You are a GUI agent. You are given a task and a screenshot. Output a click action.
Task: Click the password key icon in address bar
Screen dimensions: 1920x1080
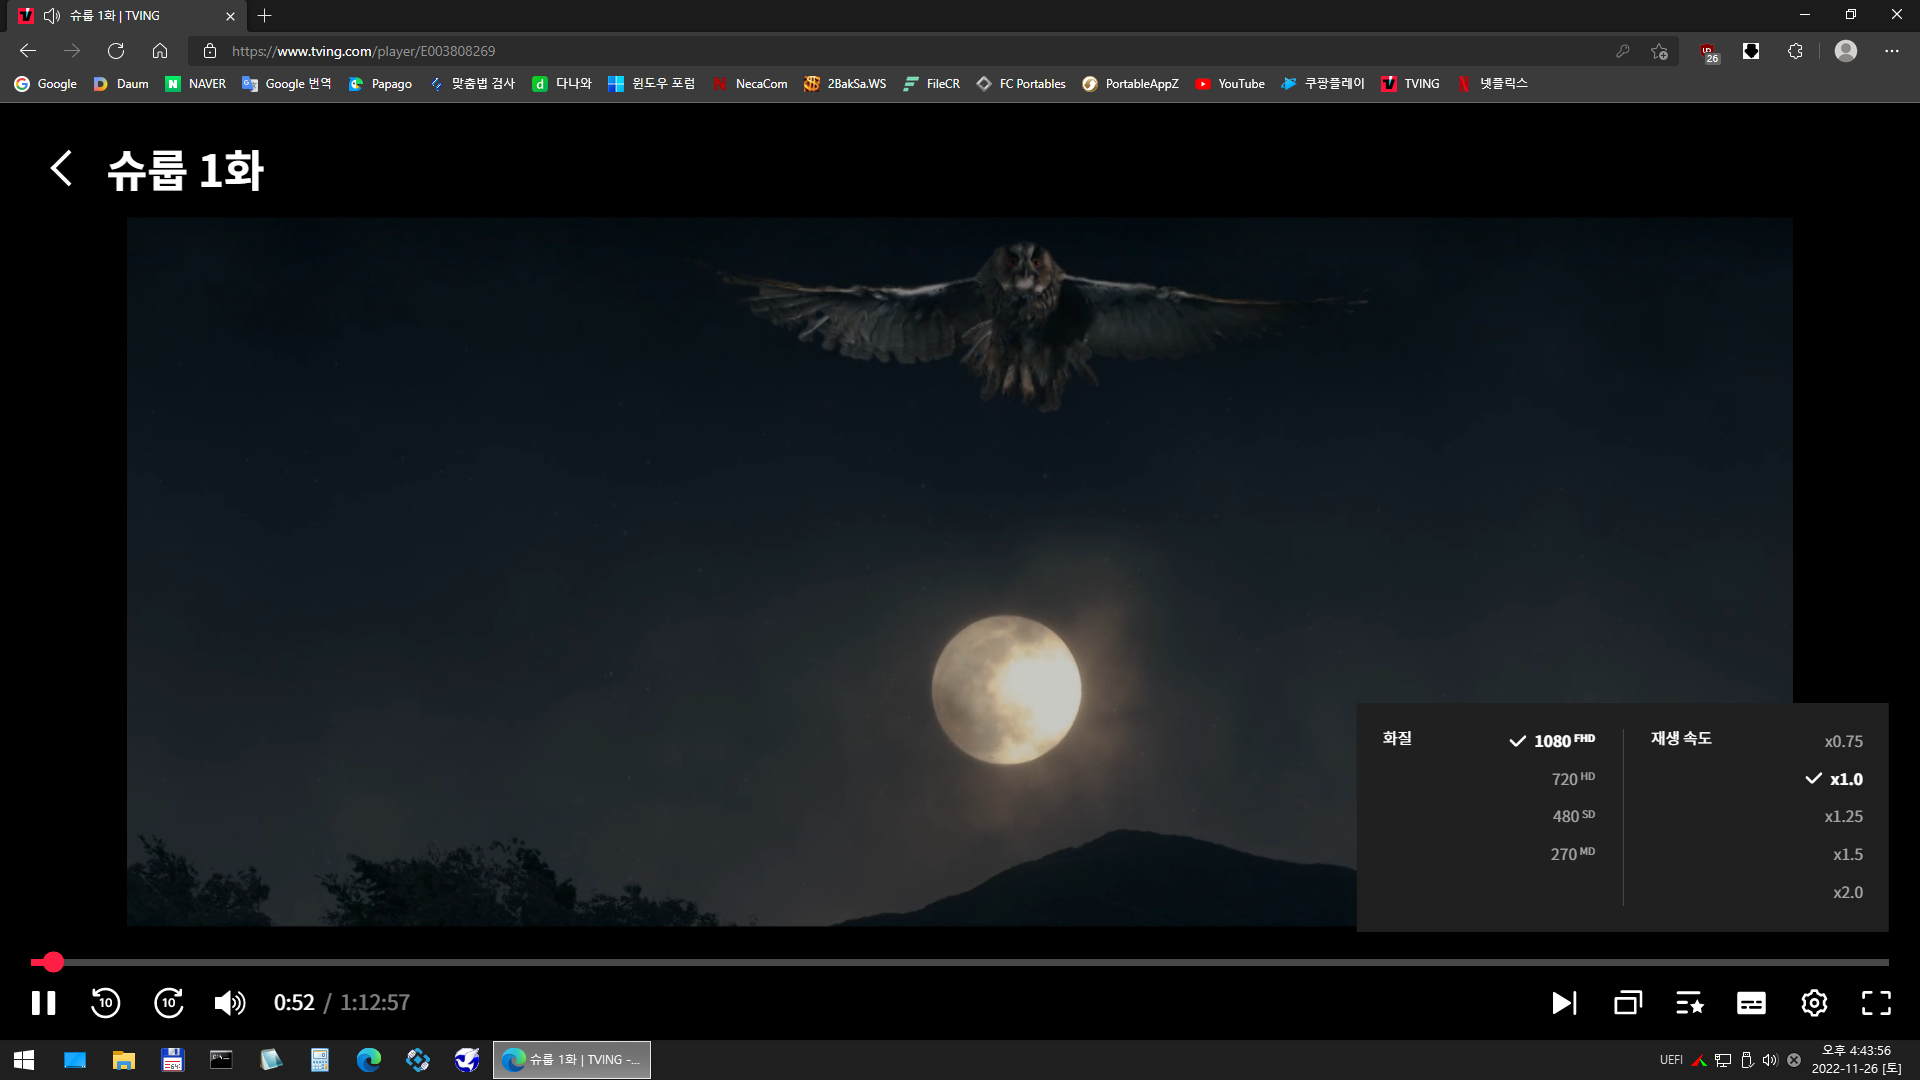[x=1622, y=51]
